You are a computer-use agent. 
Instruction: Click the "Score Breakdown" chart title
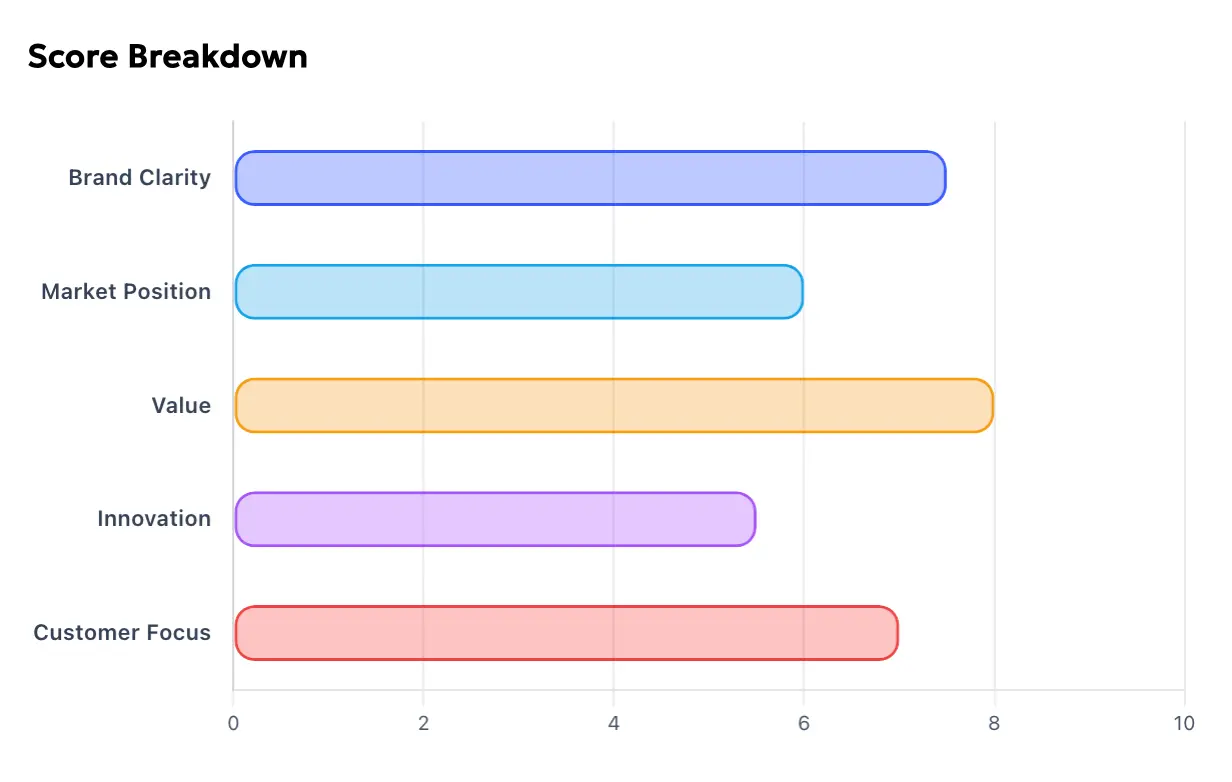168,57
